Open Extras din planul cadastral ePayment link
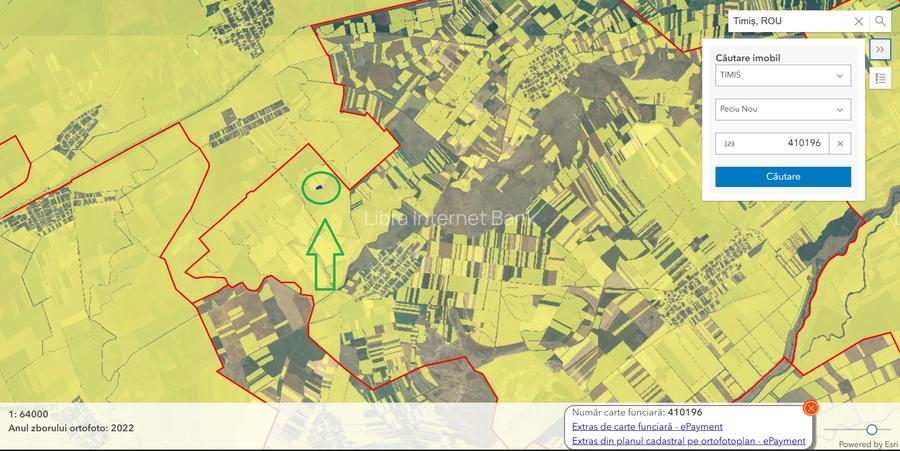 [688, 441]
